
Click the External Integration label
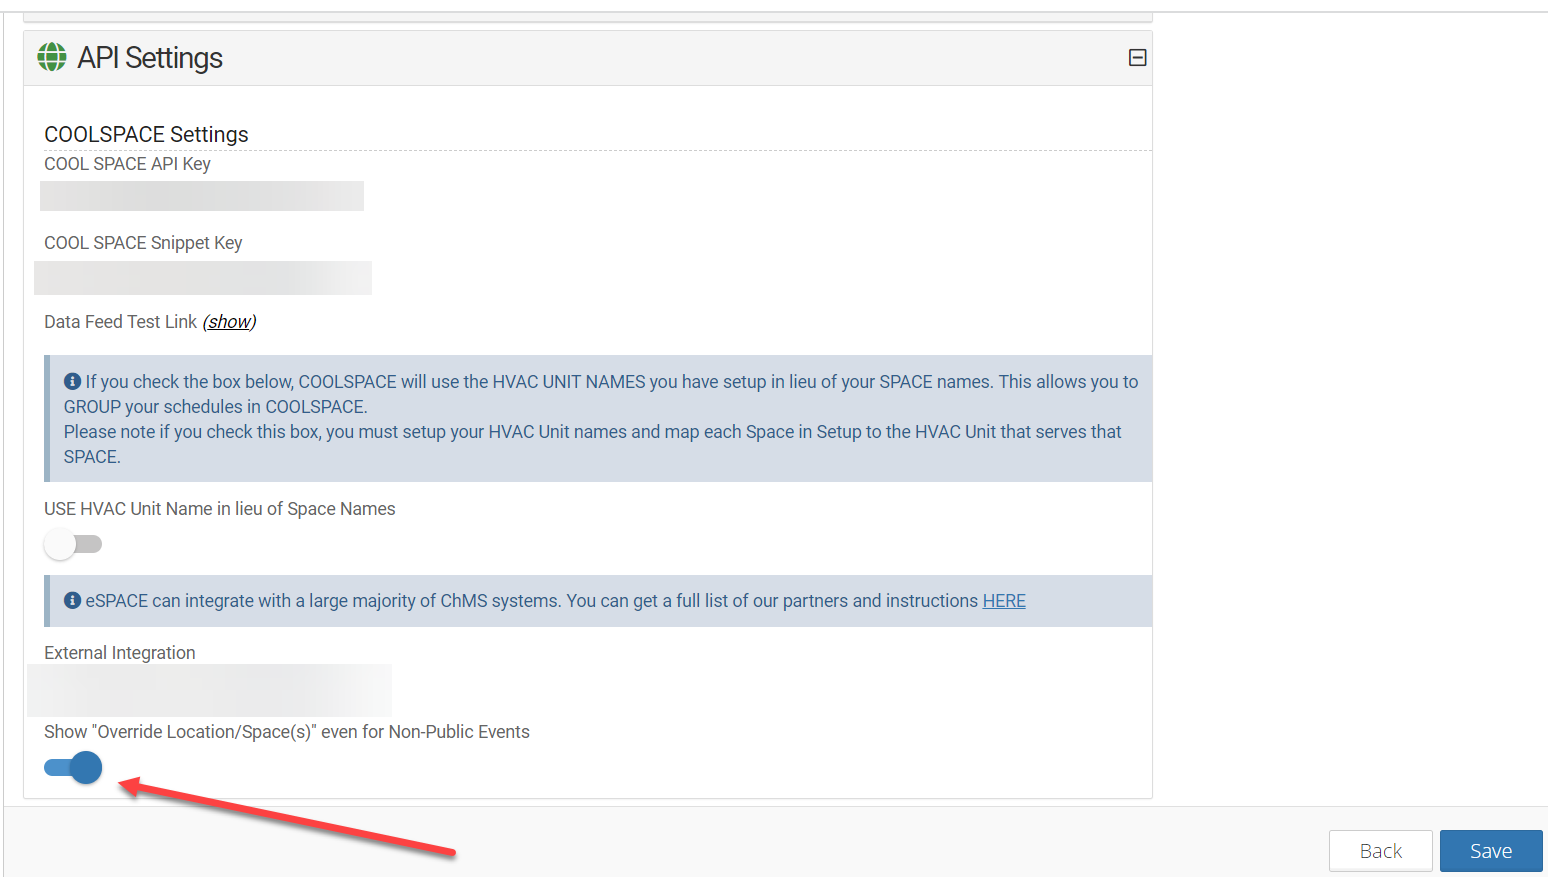pos(119,653)
